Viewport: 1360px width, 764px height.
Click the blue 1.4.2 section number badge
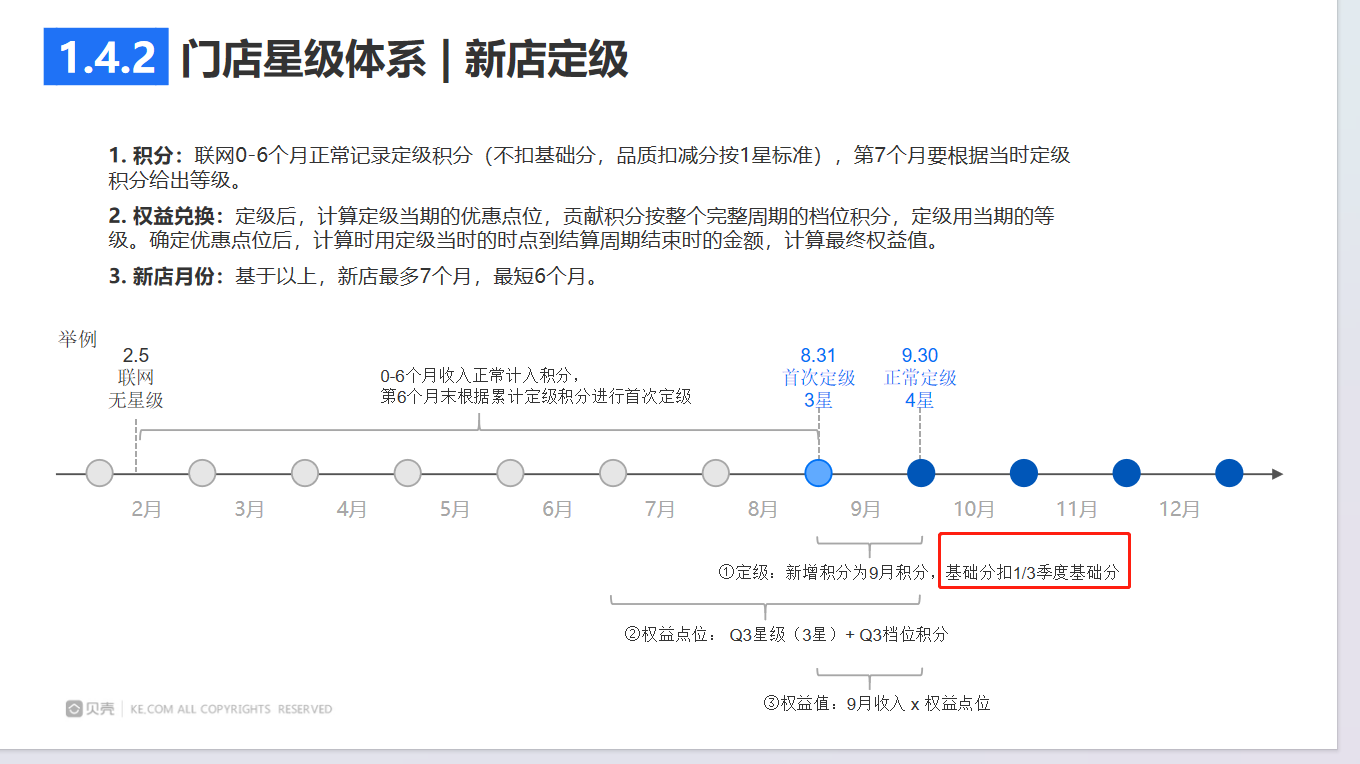(x=107, y=57)
